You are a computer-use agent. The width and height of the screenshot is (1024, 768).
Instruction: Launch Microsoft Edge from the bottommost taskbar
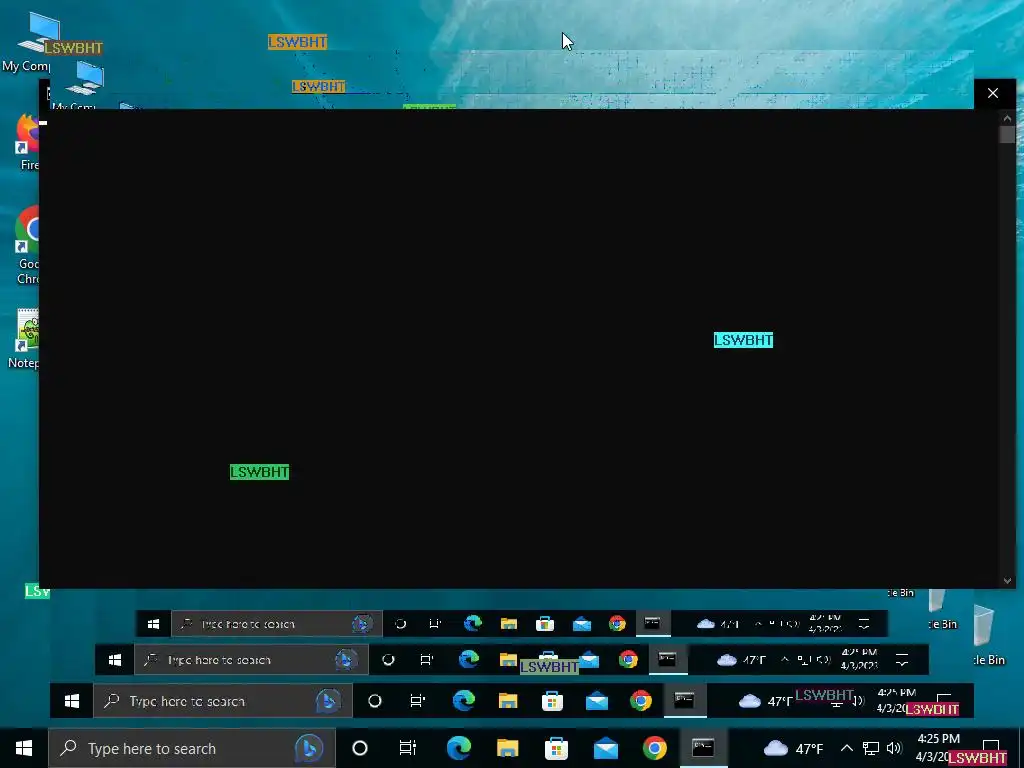pos(459,748)
